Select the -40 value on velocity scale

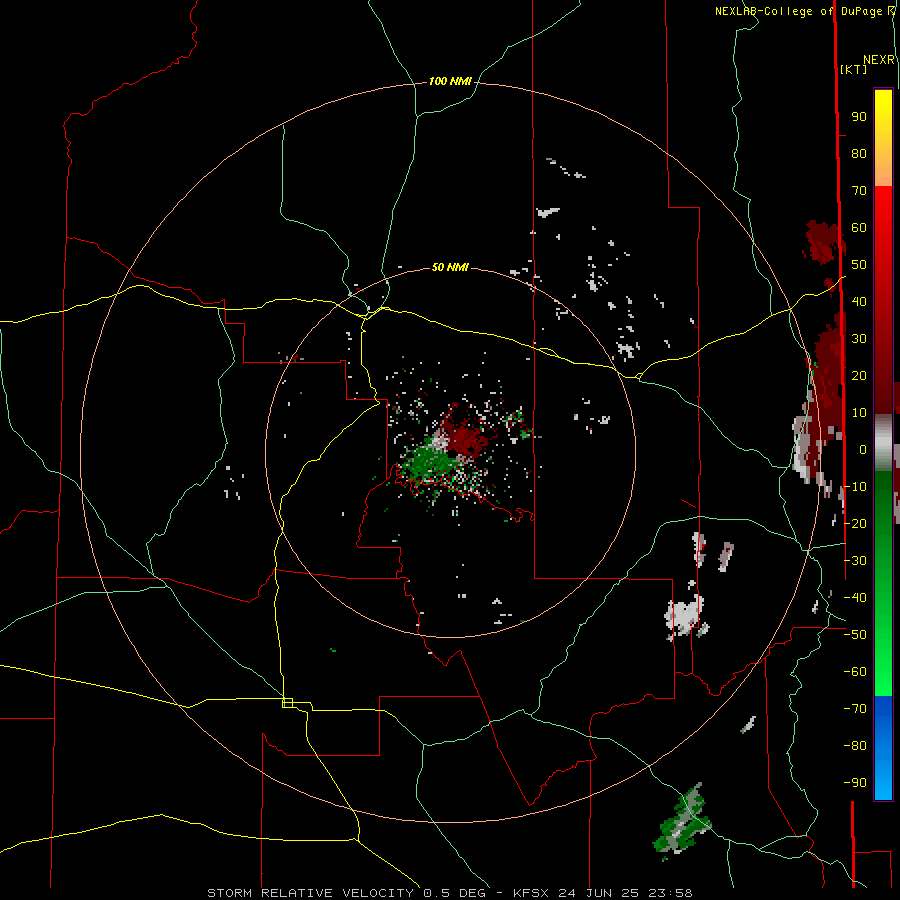855,598
